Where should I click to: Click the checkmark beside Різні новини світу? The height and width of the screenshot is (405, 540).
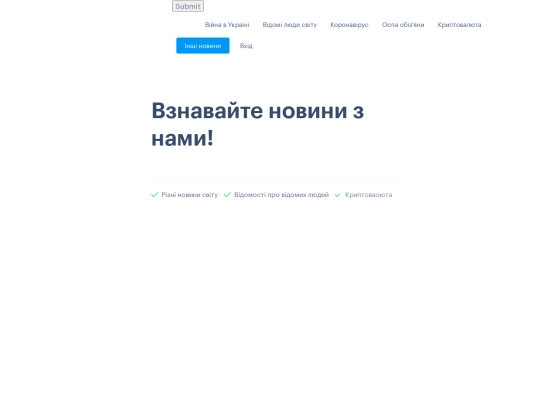coord(155,195)
